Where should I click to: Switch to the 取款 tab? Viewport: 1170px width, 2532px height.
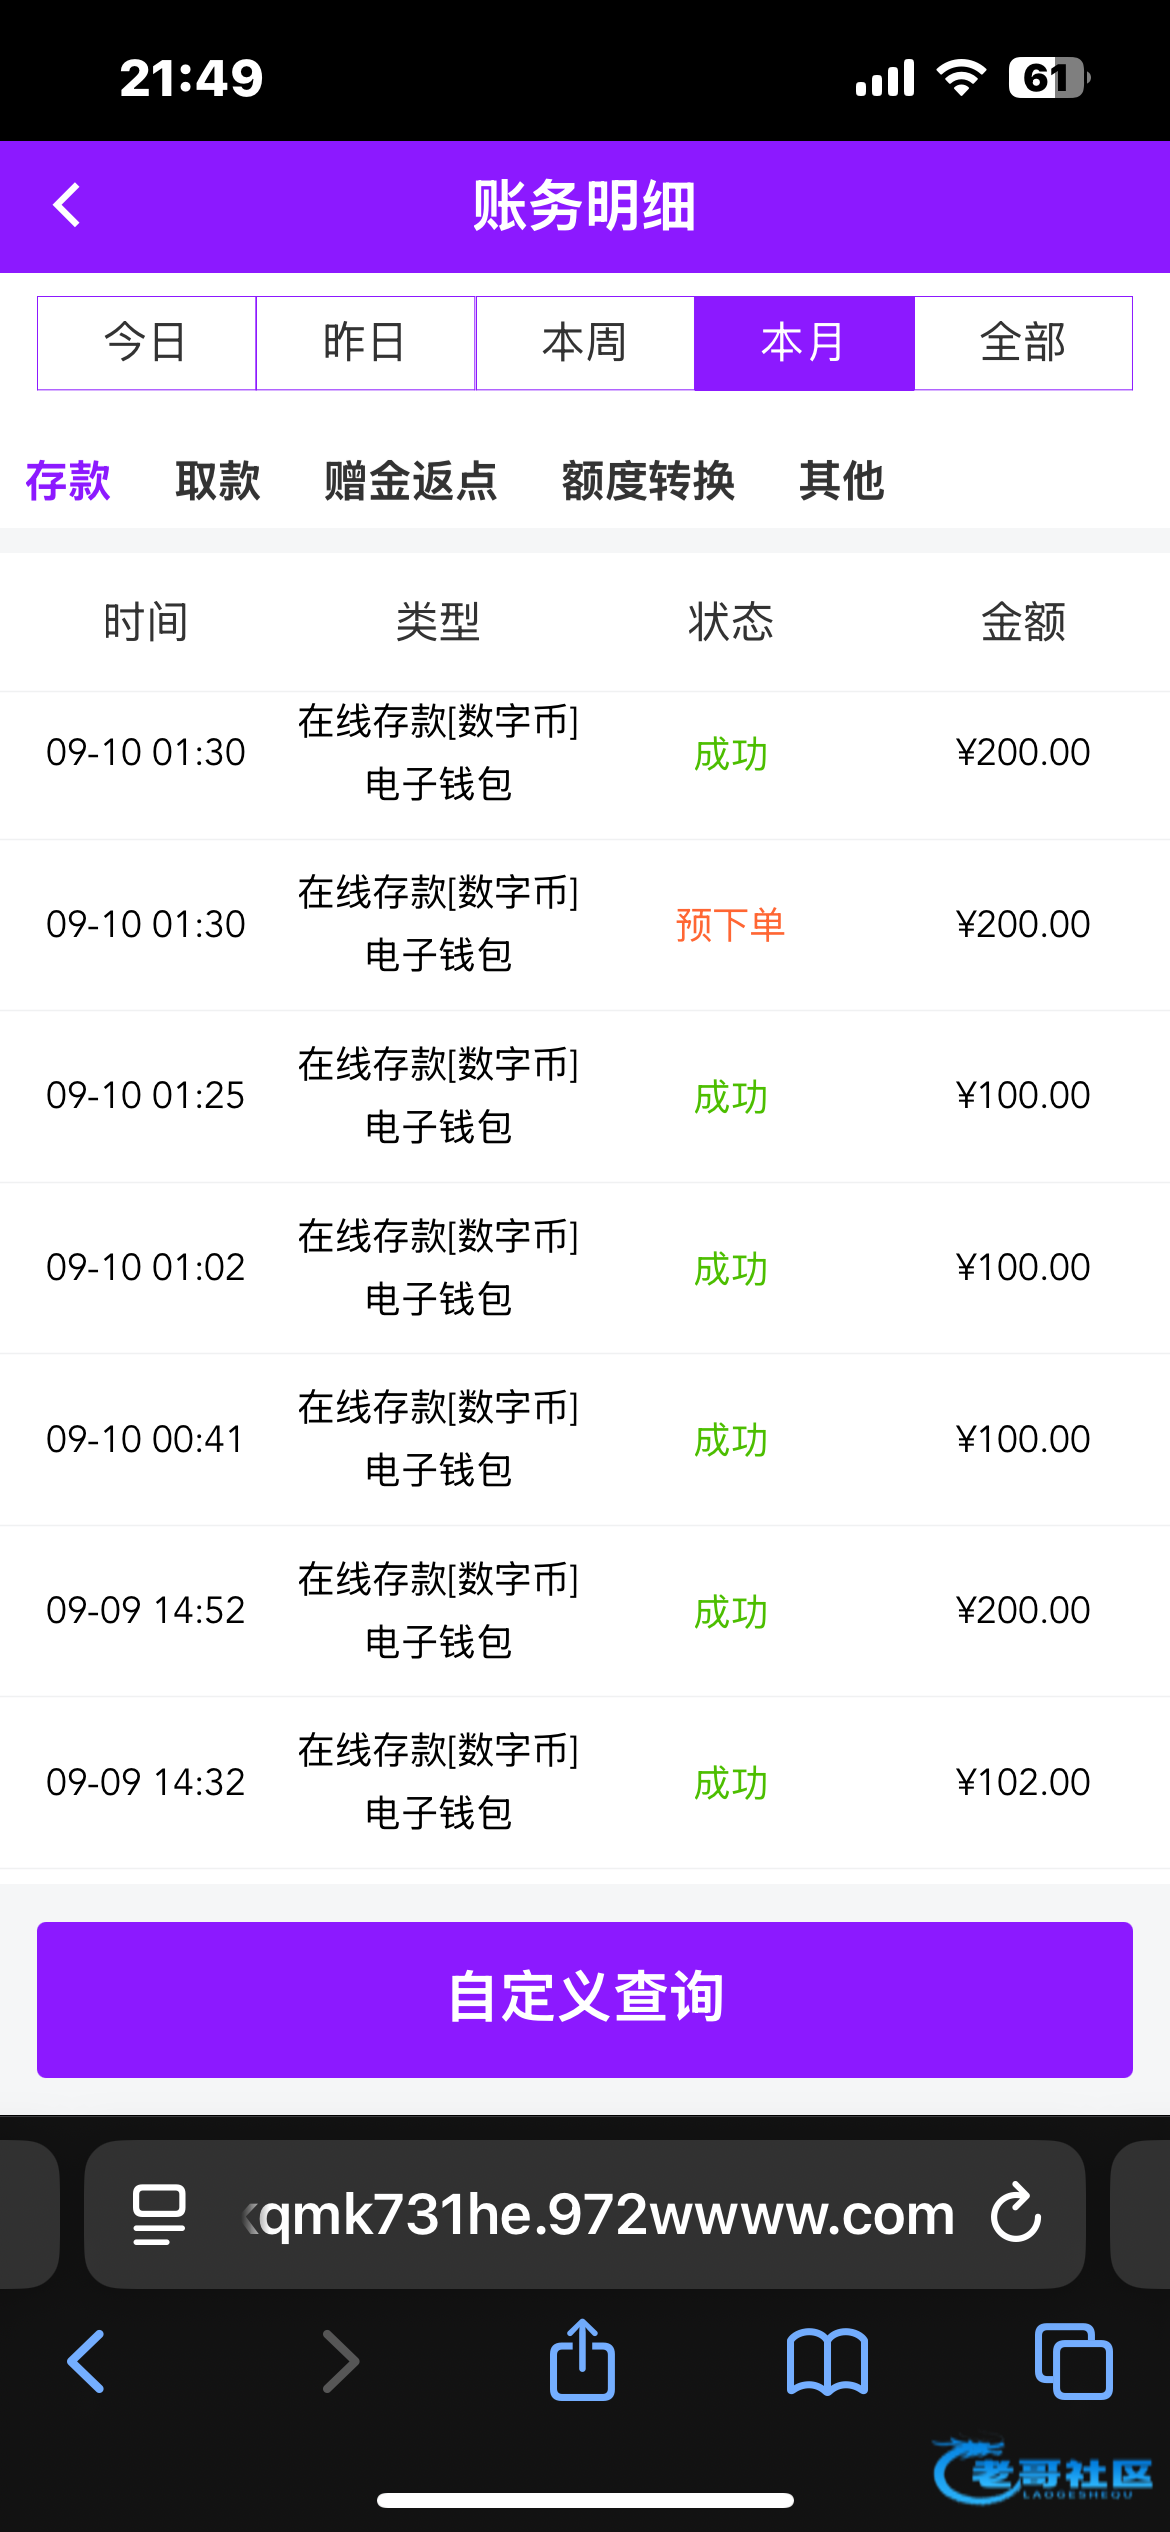pos(217,481)
